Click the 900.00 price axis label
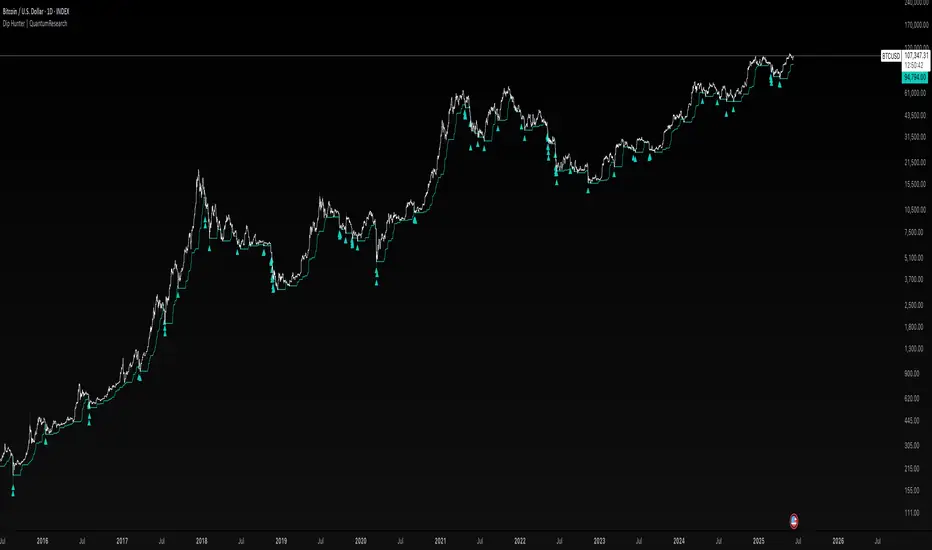 912,374
